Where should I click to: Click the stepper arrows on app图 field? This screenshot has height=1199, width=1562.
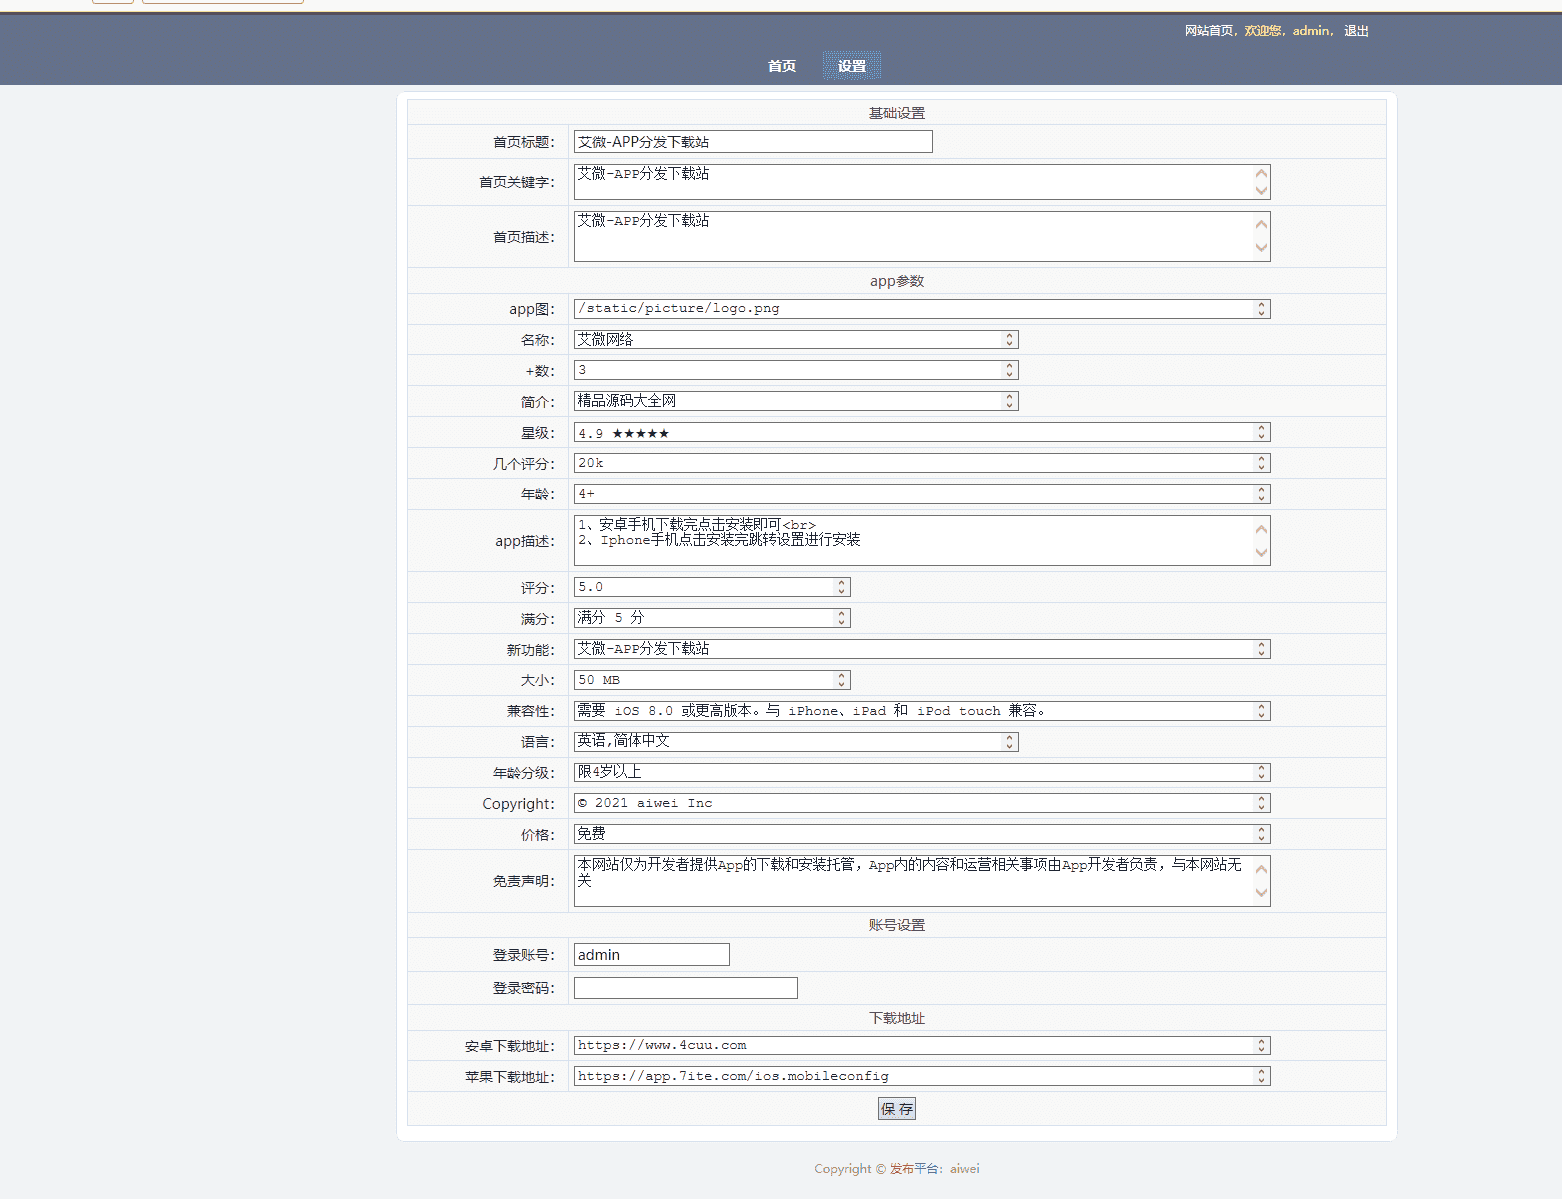pyautogui.click(x=1261, y=309)
